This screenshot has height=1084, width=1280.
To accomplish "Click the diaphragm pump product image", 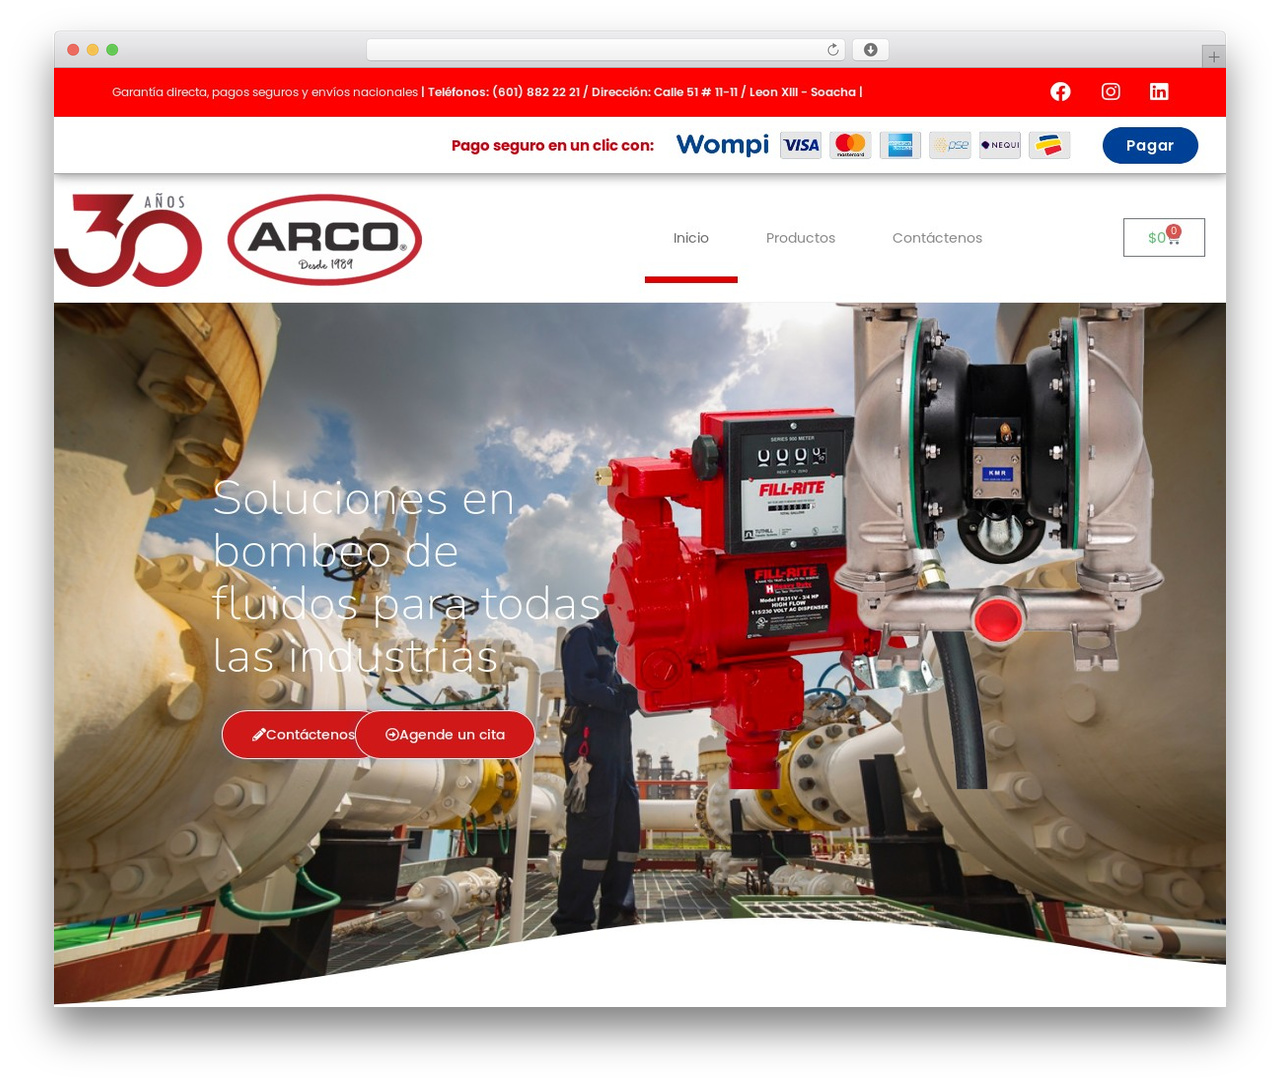I will pyautogui.click(x=998, y=490).
